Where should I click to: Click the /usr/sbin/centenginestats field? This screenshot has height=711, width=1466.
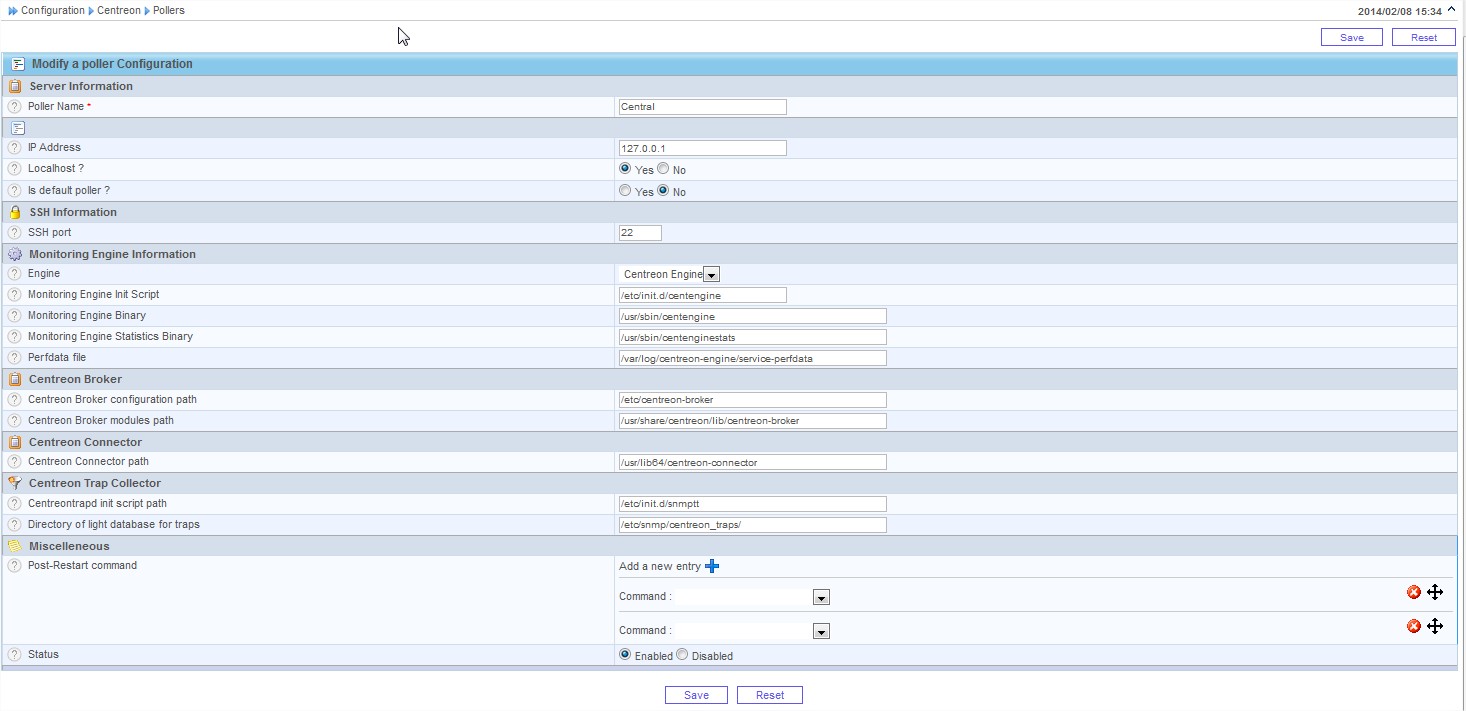pyautogui.click(x=753, y=337)
